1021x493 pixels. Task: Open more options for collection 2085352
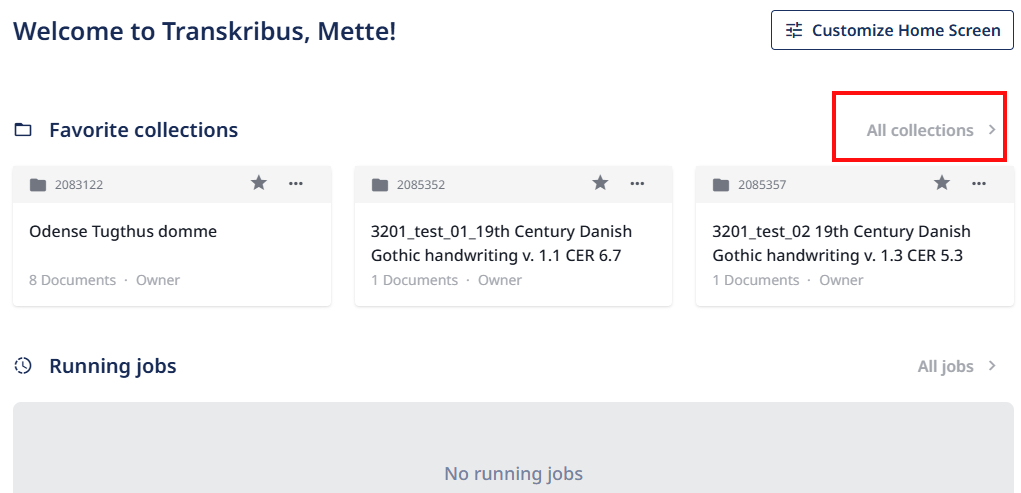click(x=637, y=183)
